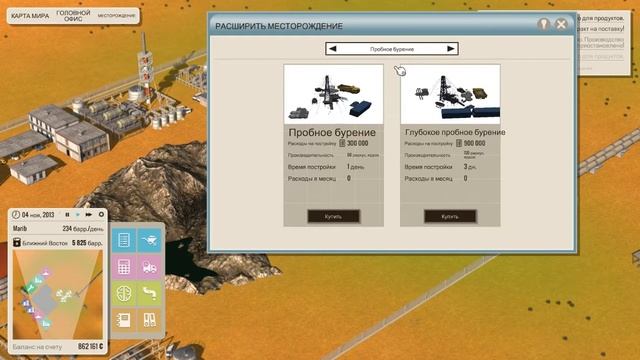Click the 'Глубокое пробное бурение' card title

(x=455, y=132)
